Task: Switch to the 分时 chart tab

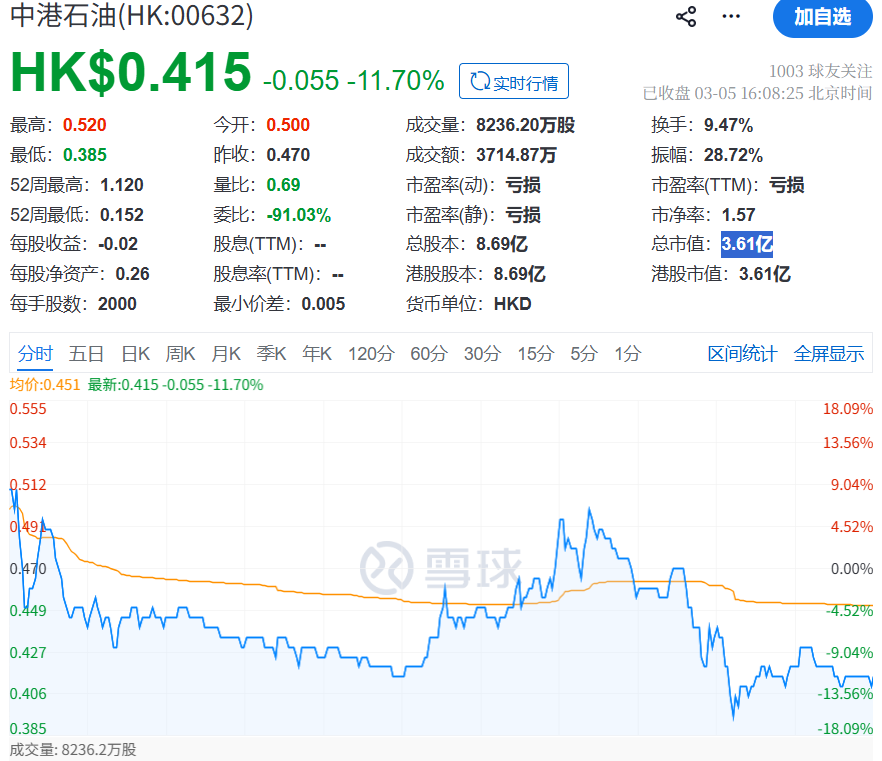Action: coord(35,353)
